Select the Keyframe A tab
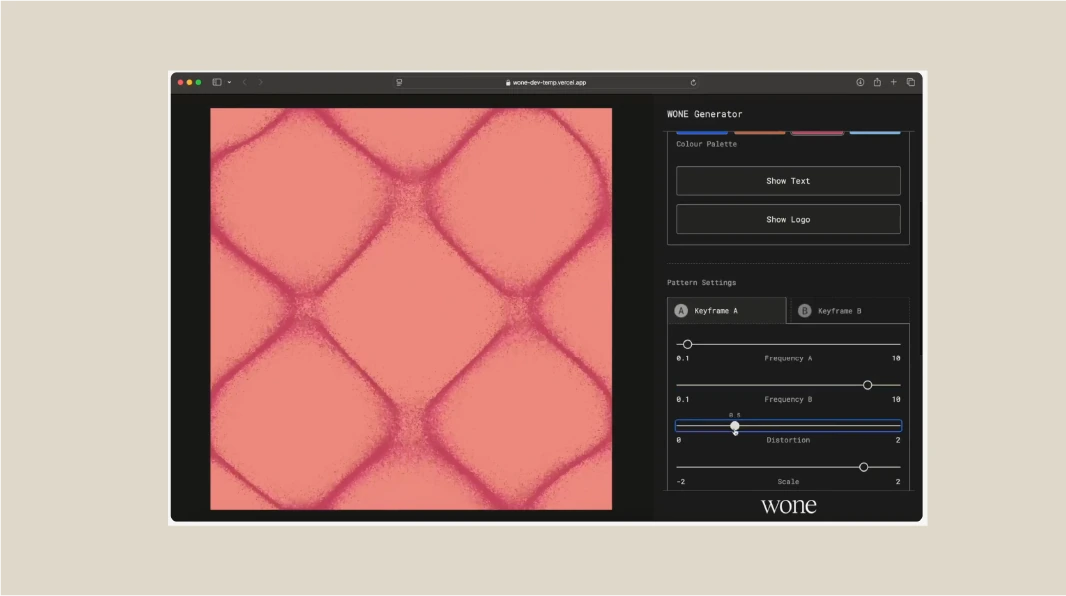Image resolution: width=1066 pixels, height=596 pixels. pos(726,311)
